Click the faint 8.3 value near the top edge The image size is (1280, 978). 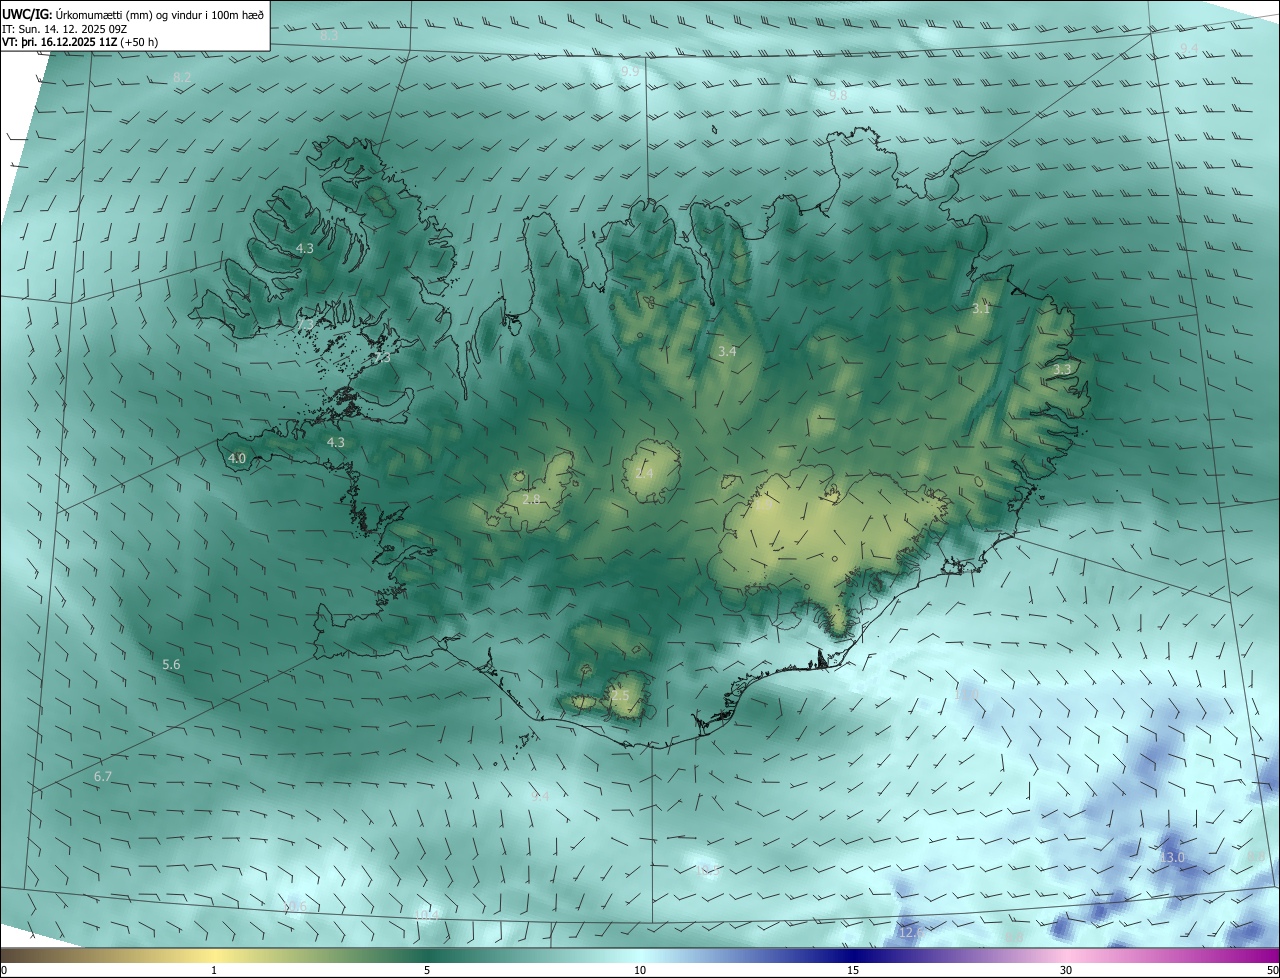coord(329,35)
